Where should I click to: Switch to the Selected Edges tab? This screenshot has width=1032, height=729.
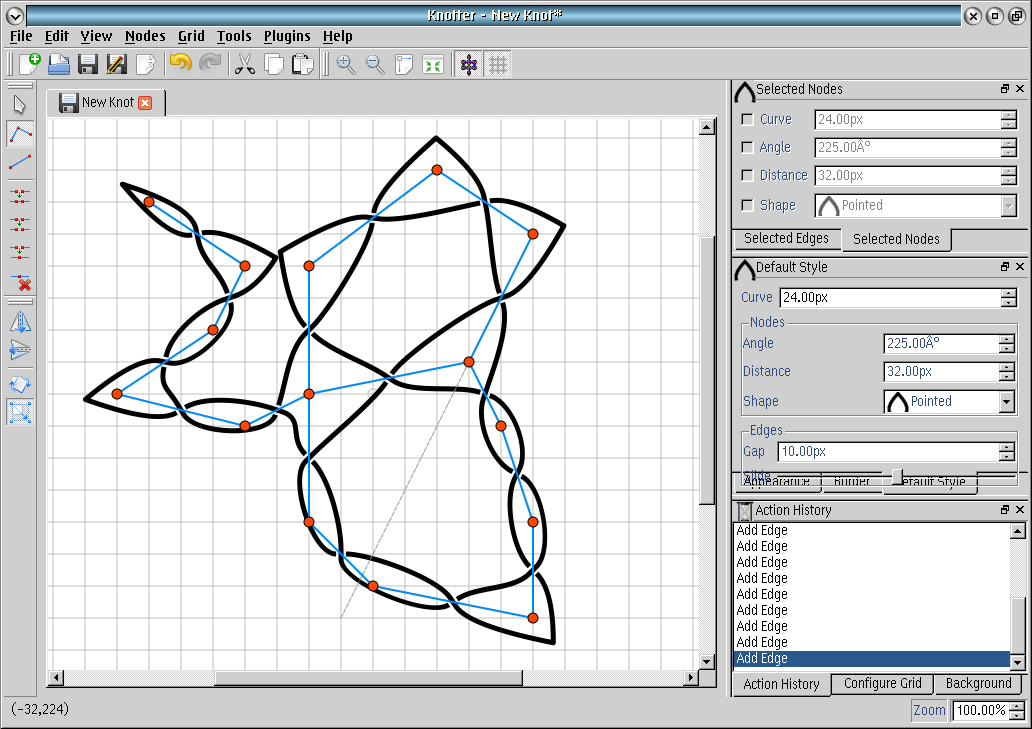786,239
